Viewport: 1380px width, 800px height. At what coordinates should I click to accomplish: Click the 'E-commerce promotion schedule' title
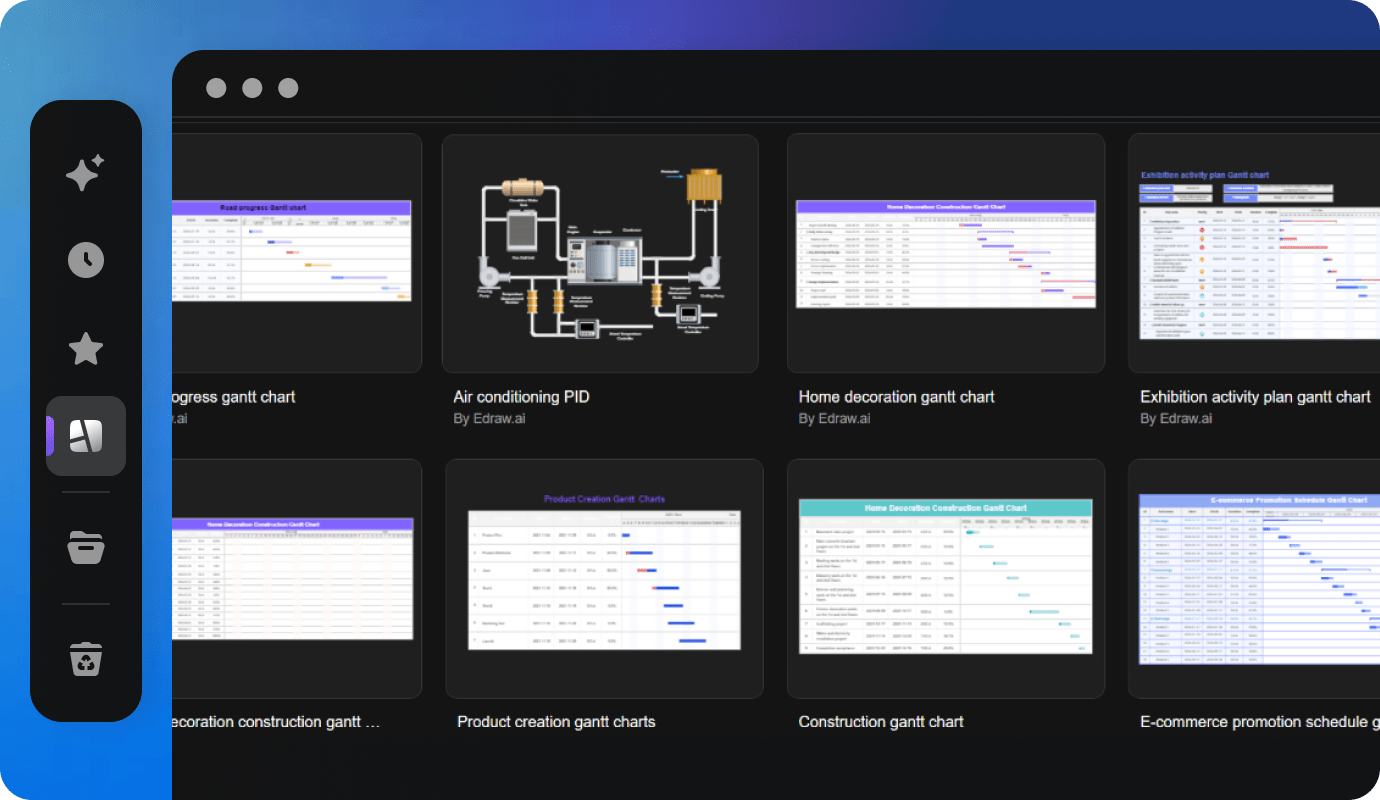(1260, 722)
